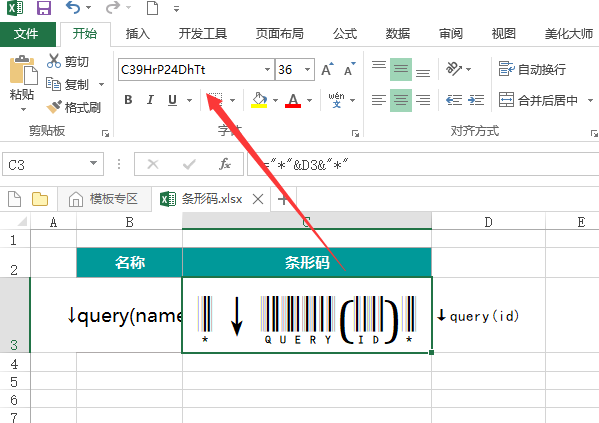Switch to the 插入 ribbon tab
Screen dimensions: 599x423
138,34
